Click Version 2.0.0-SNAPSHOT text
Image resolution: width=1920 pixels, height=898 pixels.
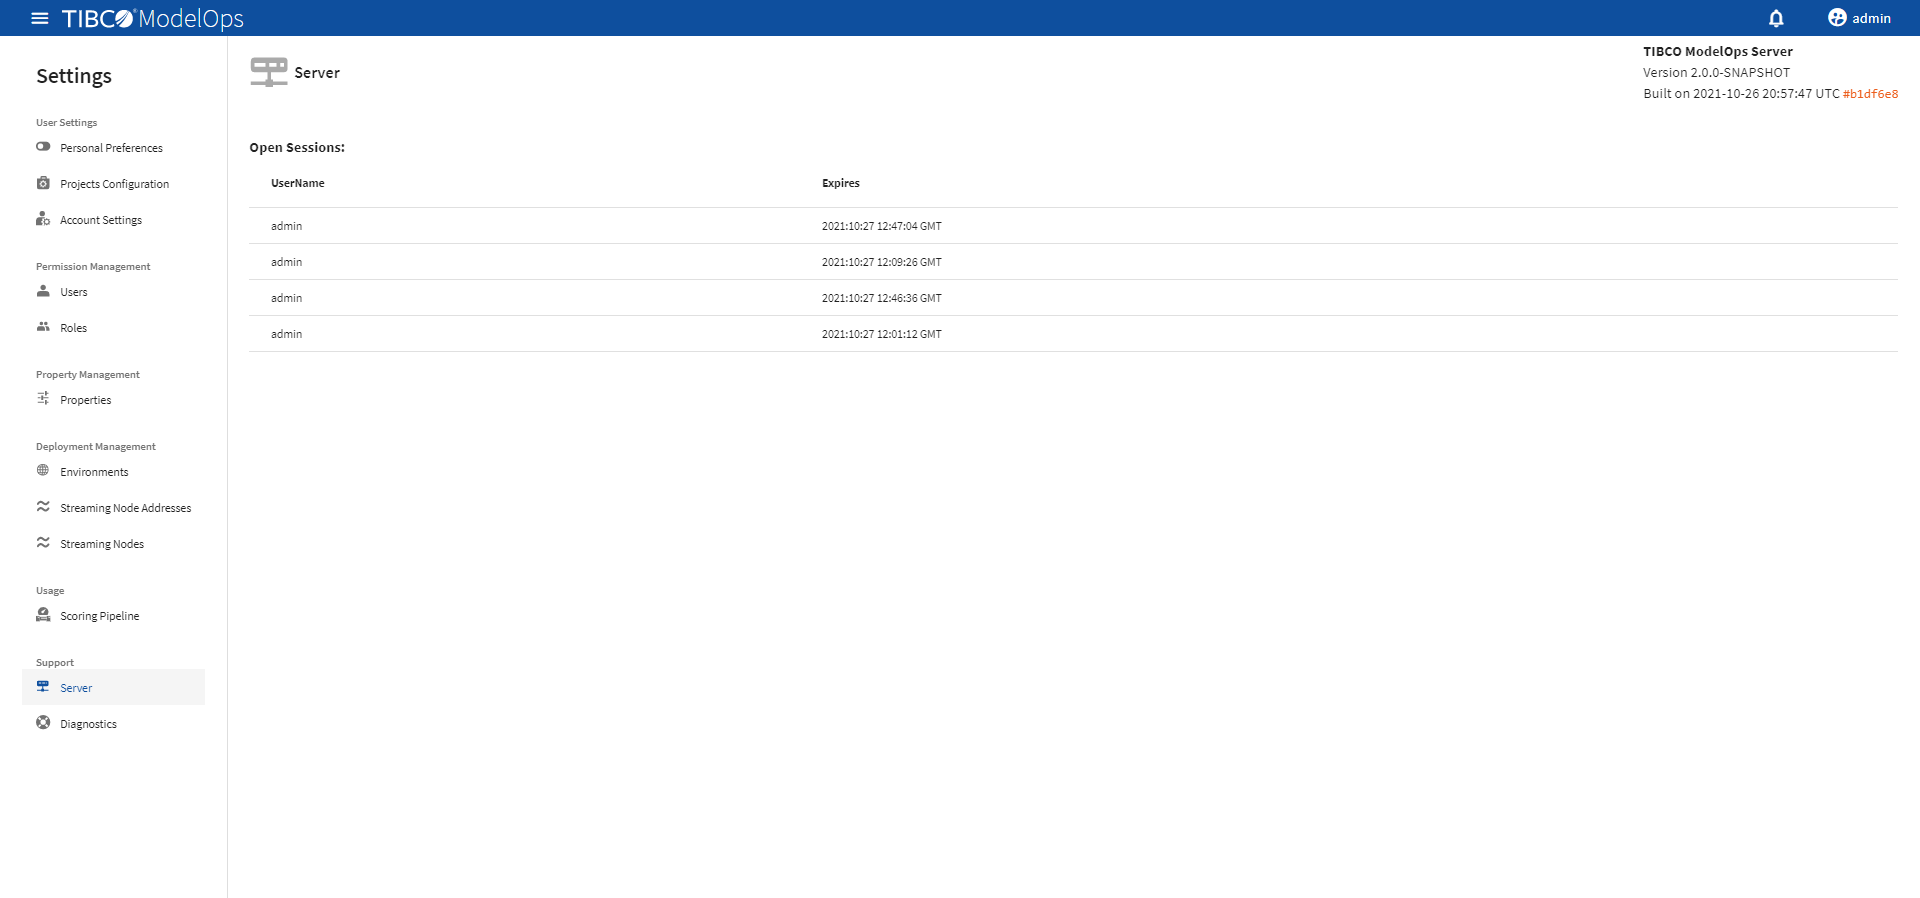[1717, 72]
